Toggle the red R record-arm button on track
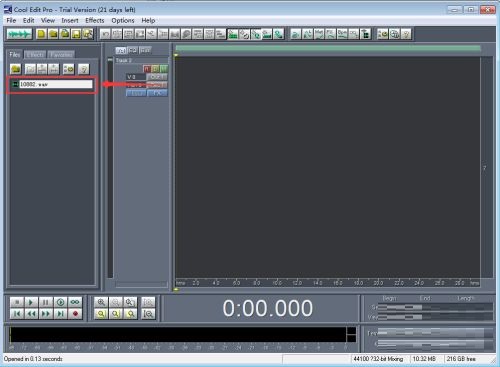 coord(147,69)
